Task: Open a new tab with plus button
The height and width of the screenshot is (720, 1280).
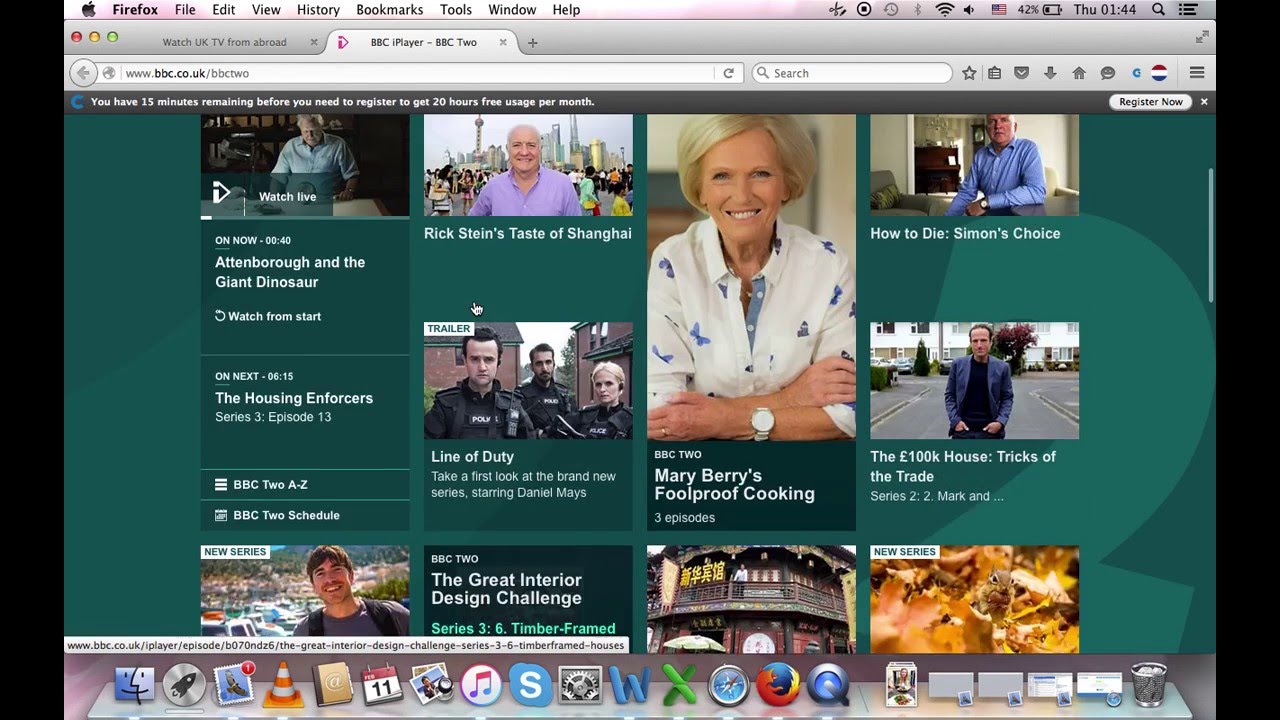Action: pyautogui.click(x=532, y=42)
